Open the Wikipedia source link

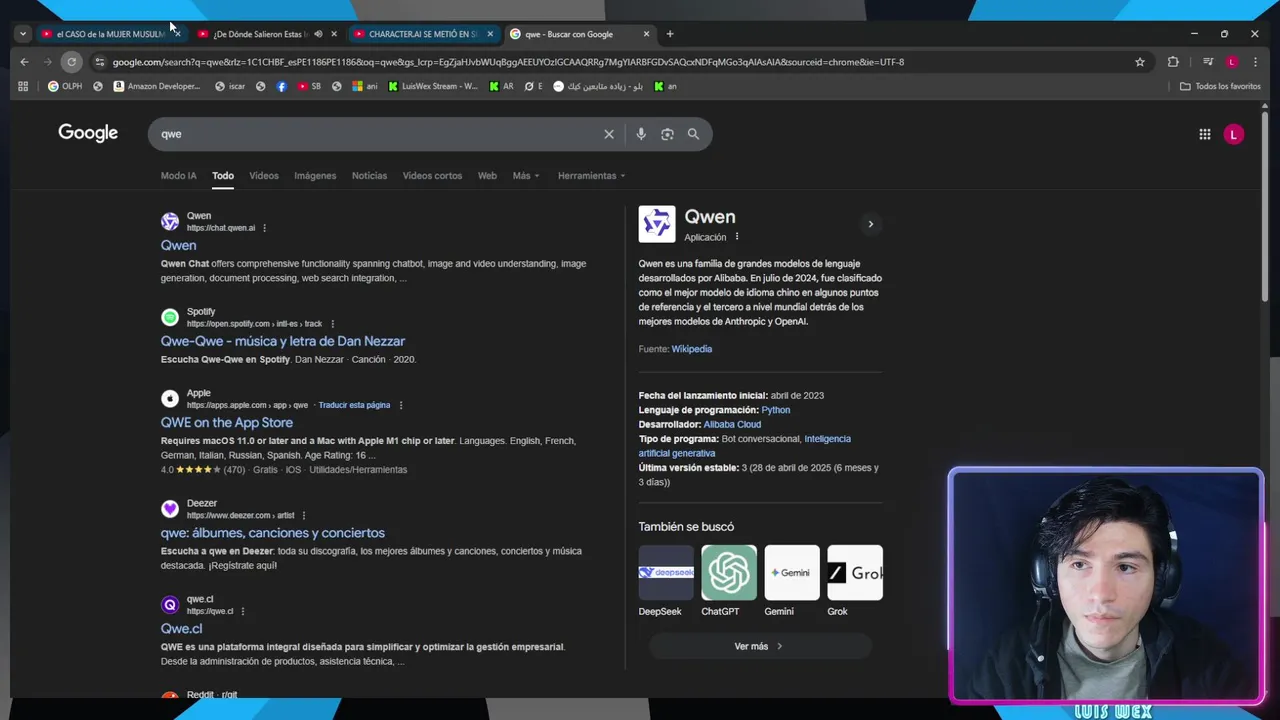[x=692, y=349]
